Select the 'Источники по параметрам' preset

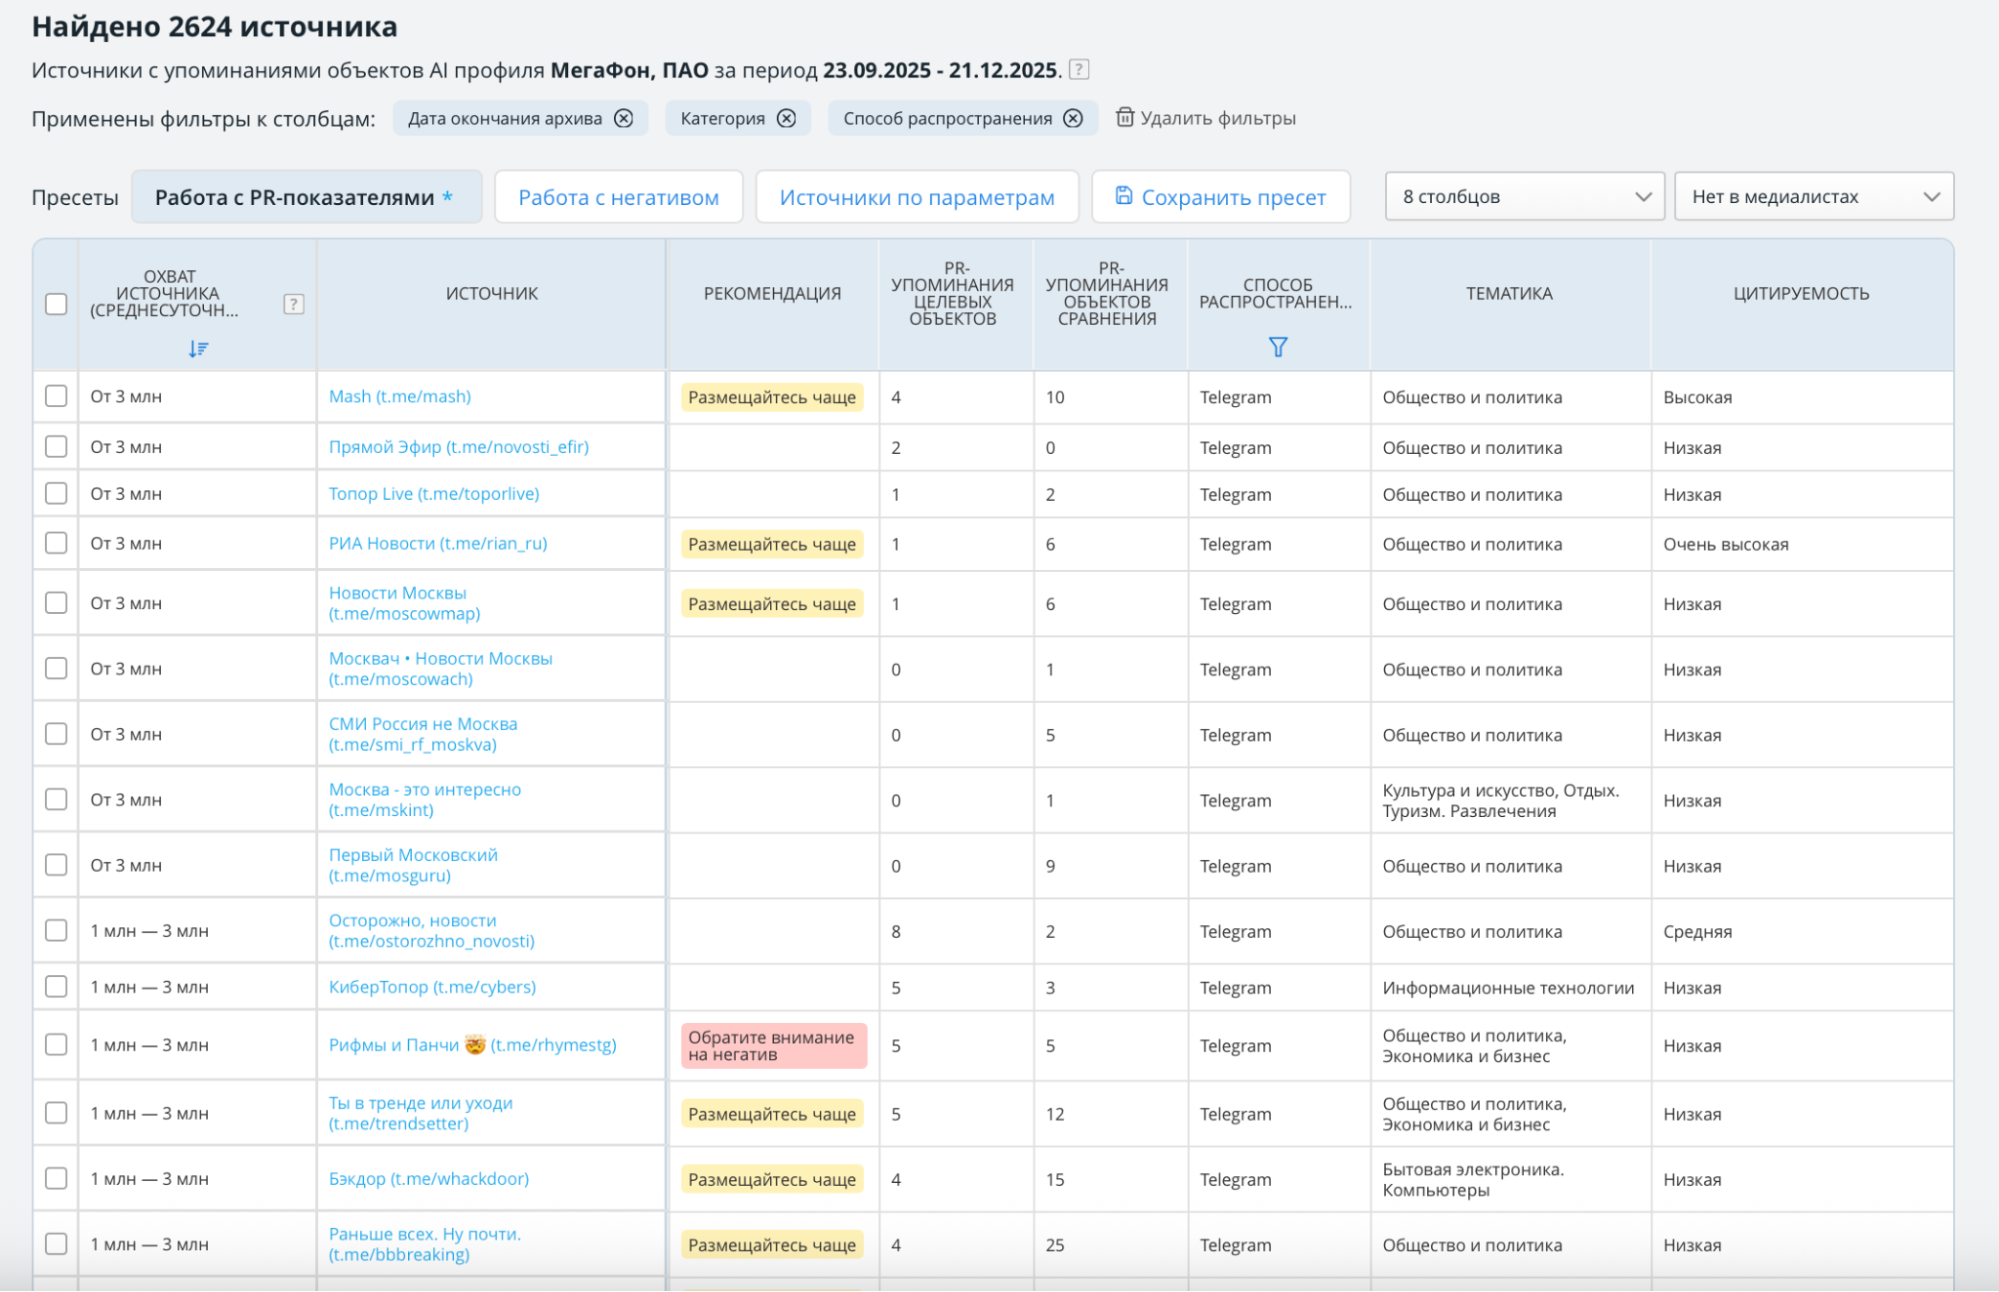916,197
